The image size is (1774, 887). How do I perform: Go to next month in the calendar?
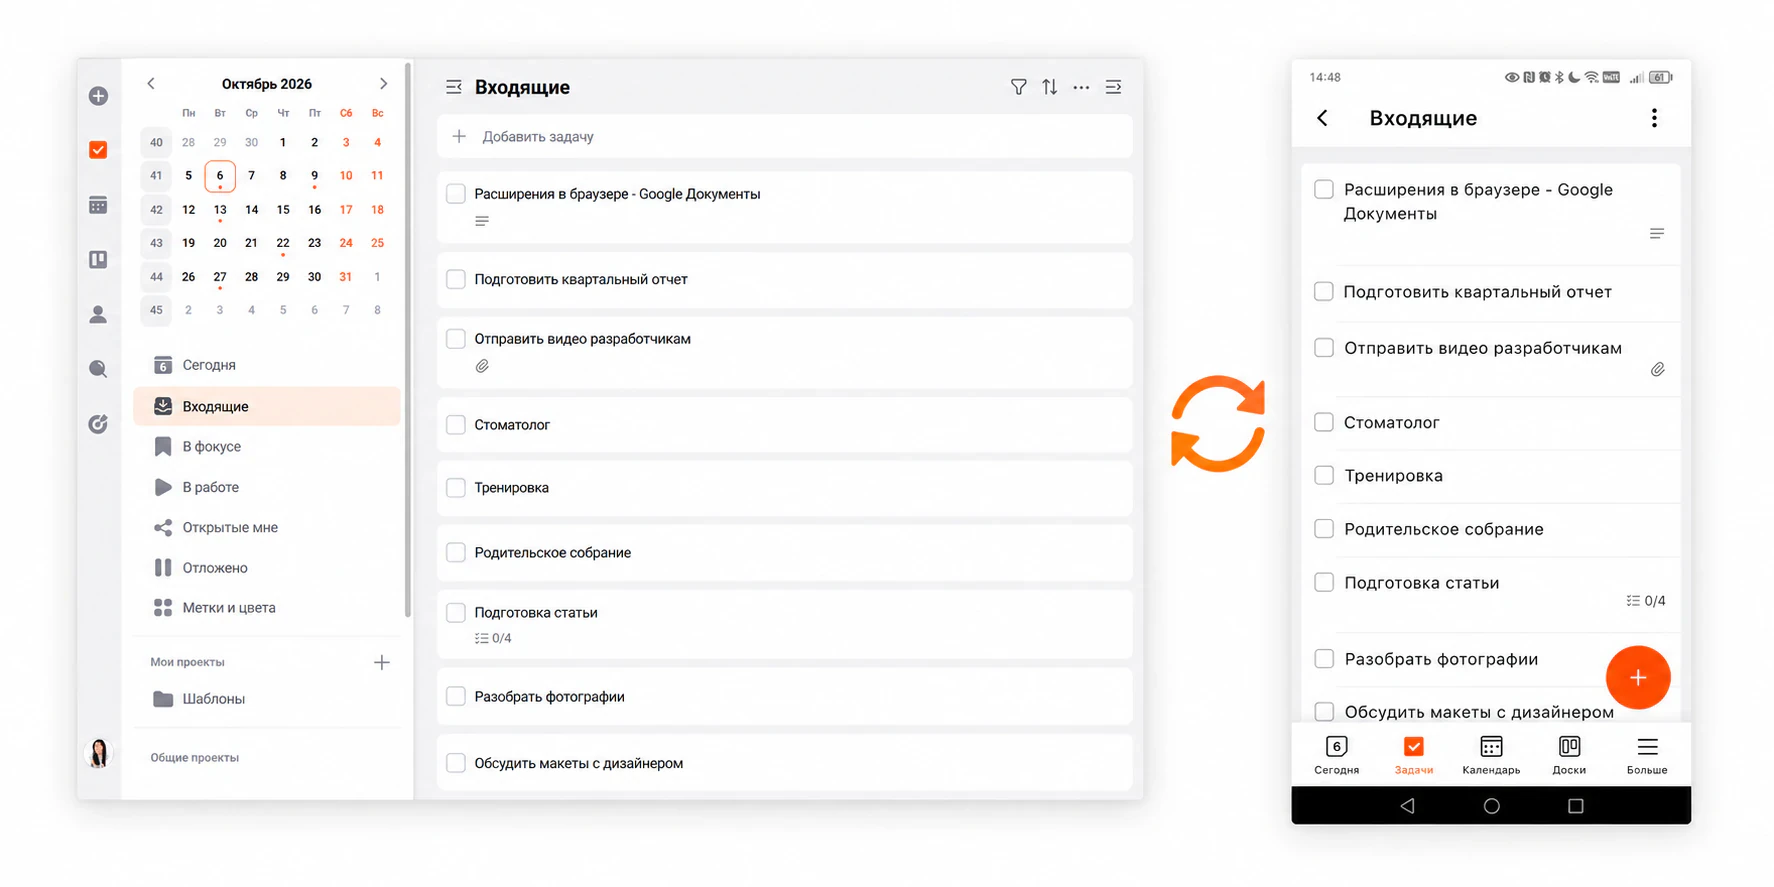pyautogui.click(x=383, y=84)
